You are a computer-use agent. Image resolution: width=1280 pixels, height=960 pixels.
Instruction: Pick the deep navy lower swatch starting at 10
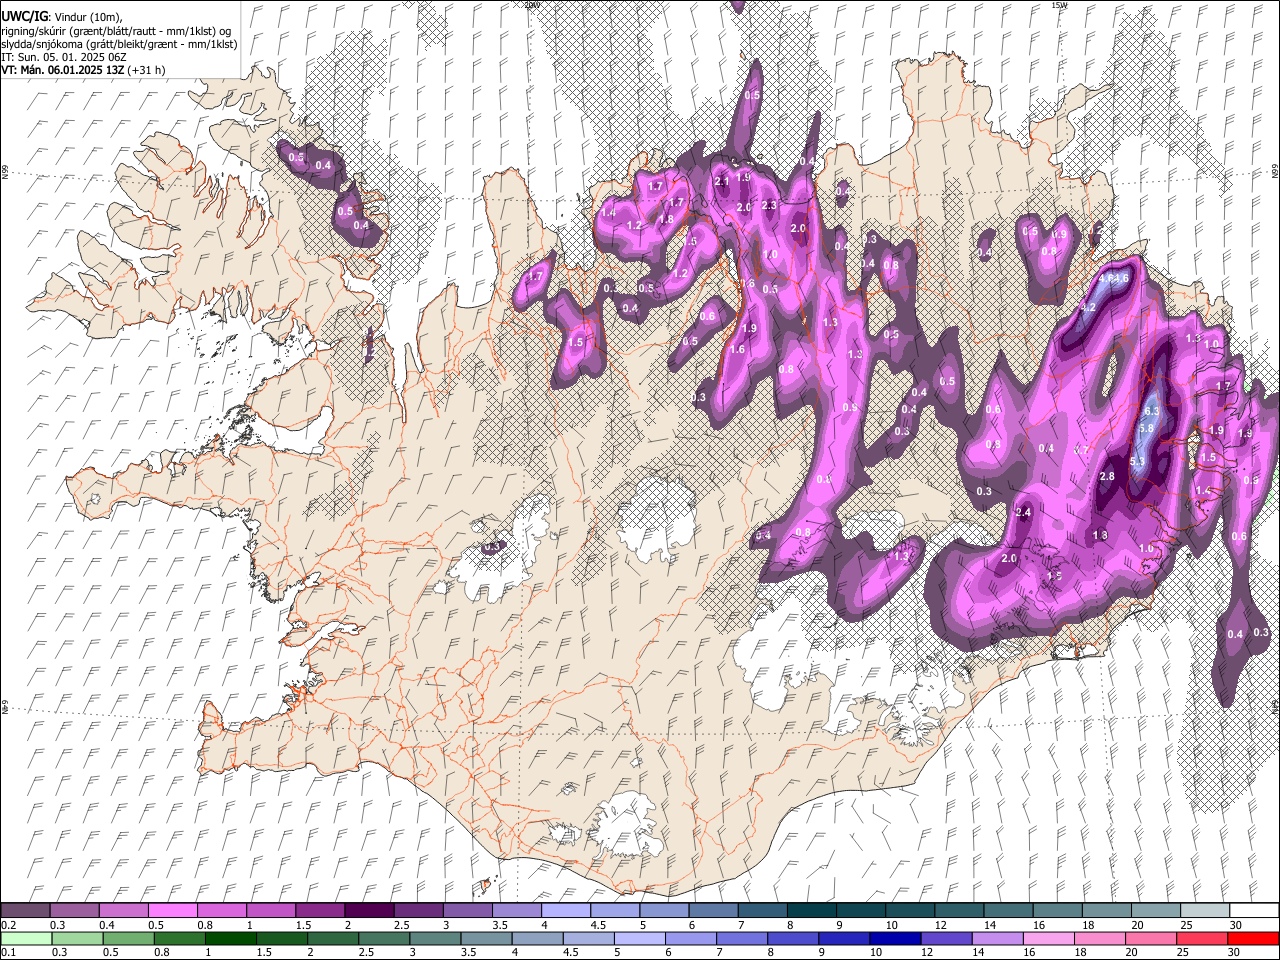tap(893, 938)
